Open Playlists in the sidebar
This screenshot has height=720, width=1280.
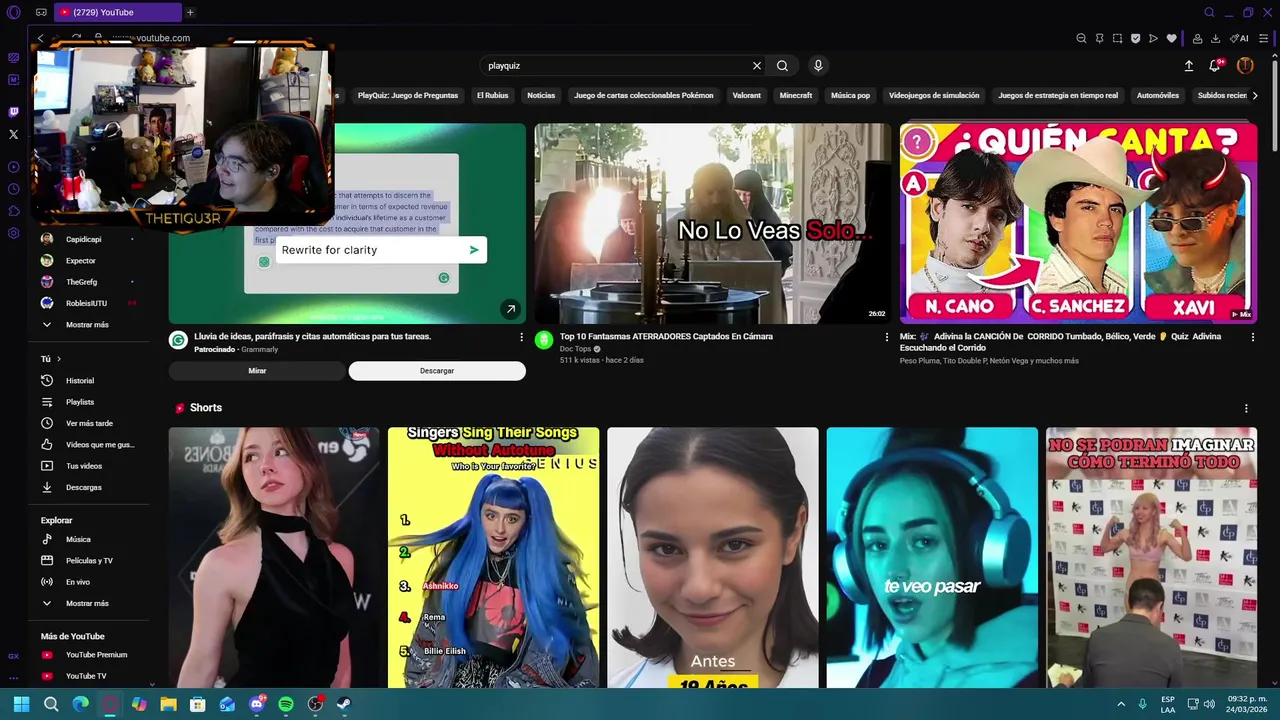coord(80,402)
